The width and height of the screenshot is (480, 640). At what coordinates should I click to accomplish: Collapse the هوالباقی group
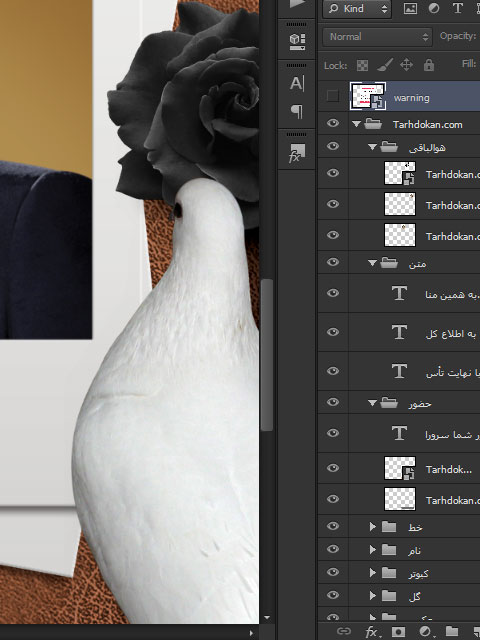click(372, 147)
